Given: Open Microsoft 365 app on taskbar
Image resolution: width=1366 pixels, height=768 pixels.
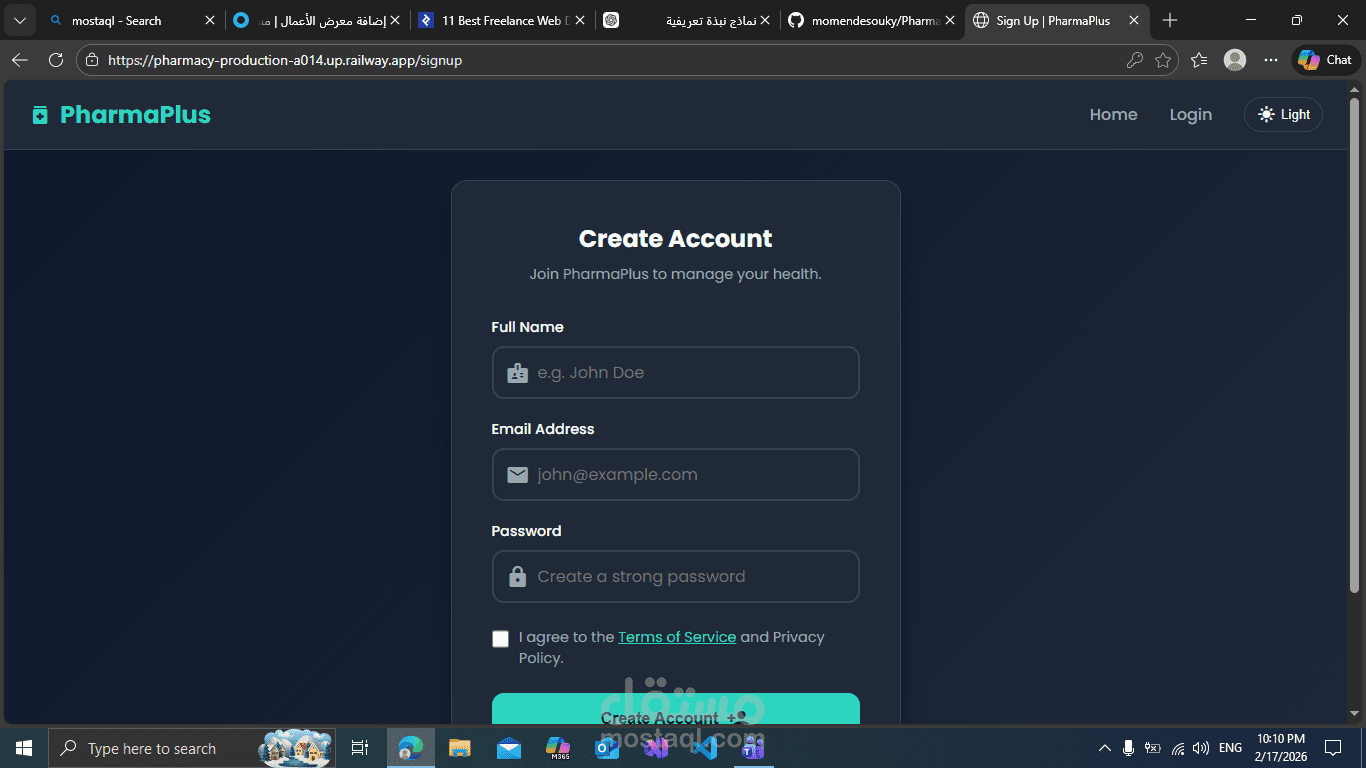Looking at the screenshot, I should pyautogui.click(x=558, y=748).
